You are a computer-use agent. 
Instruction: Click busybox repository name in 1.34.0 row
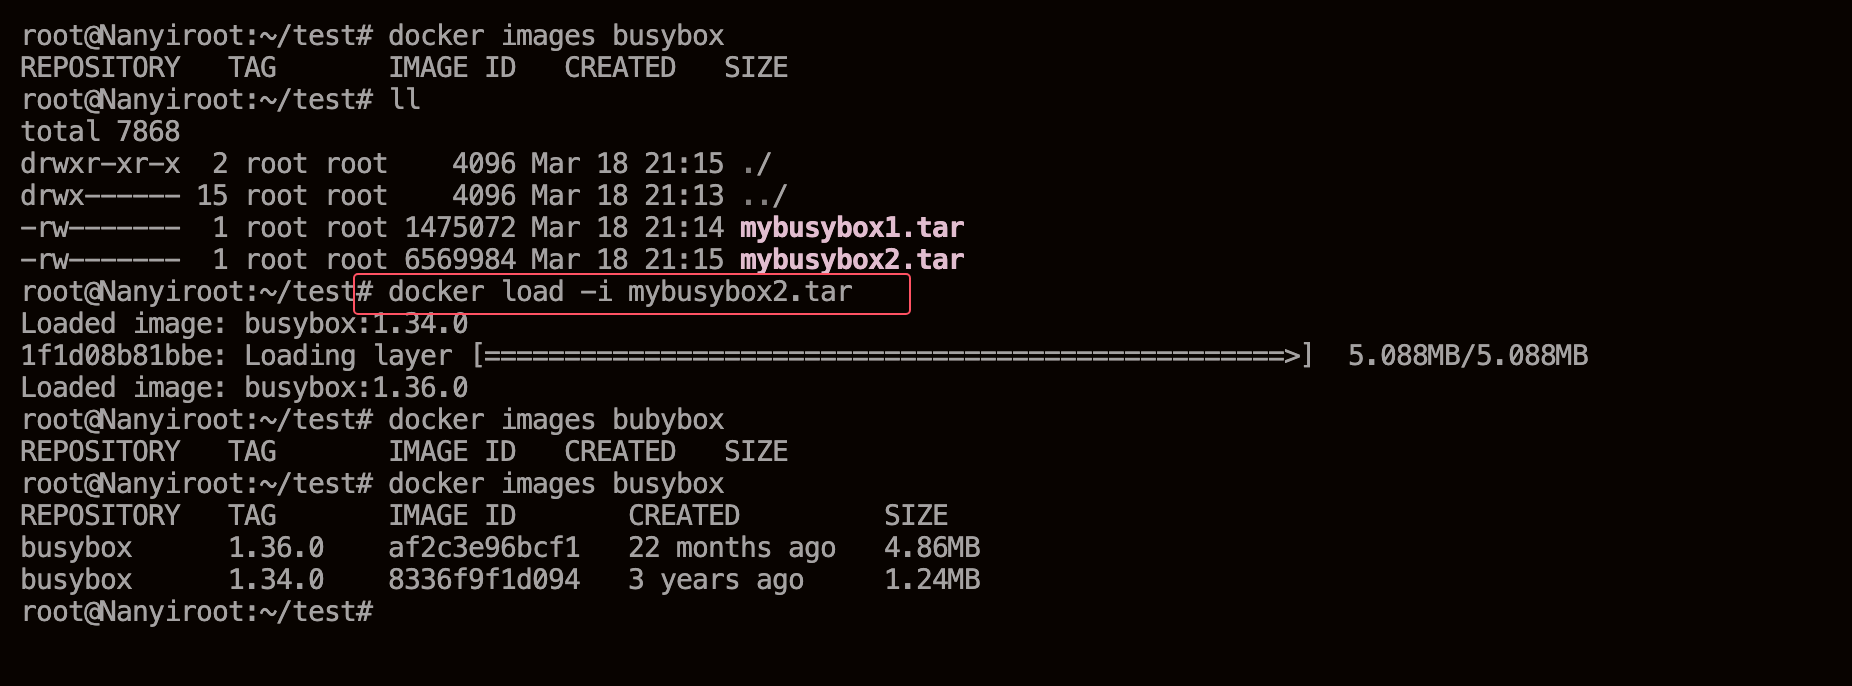[x=76, y=580]
